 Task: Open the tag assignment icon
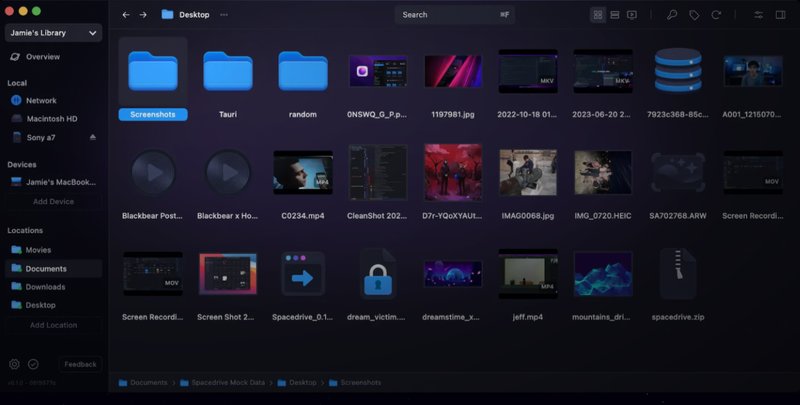[x=694, y=15]
